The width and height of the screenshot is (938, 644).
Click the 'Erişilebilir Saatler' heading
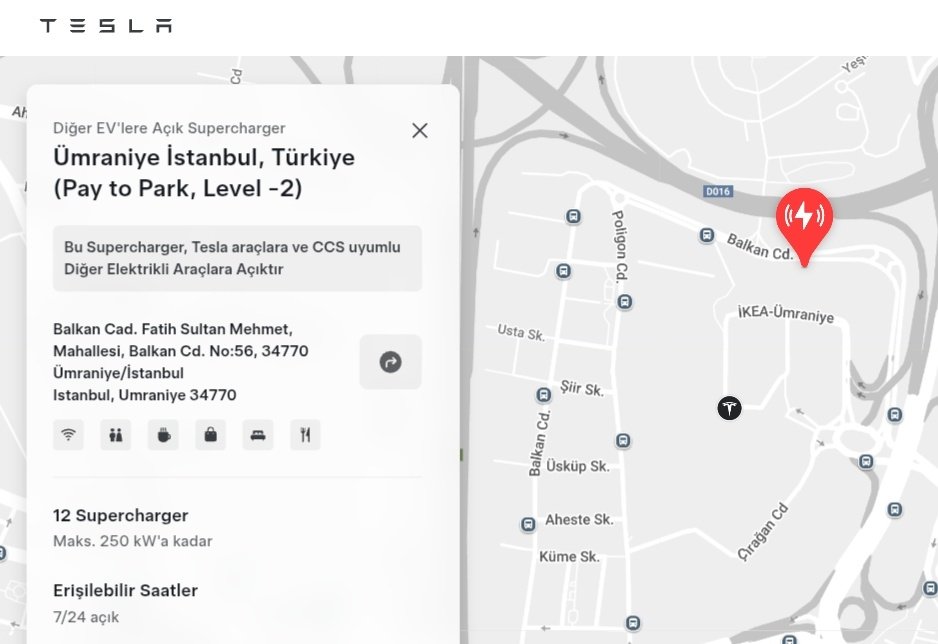coord(126,590)
